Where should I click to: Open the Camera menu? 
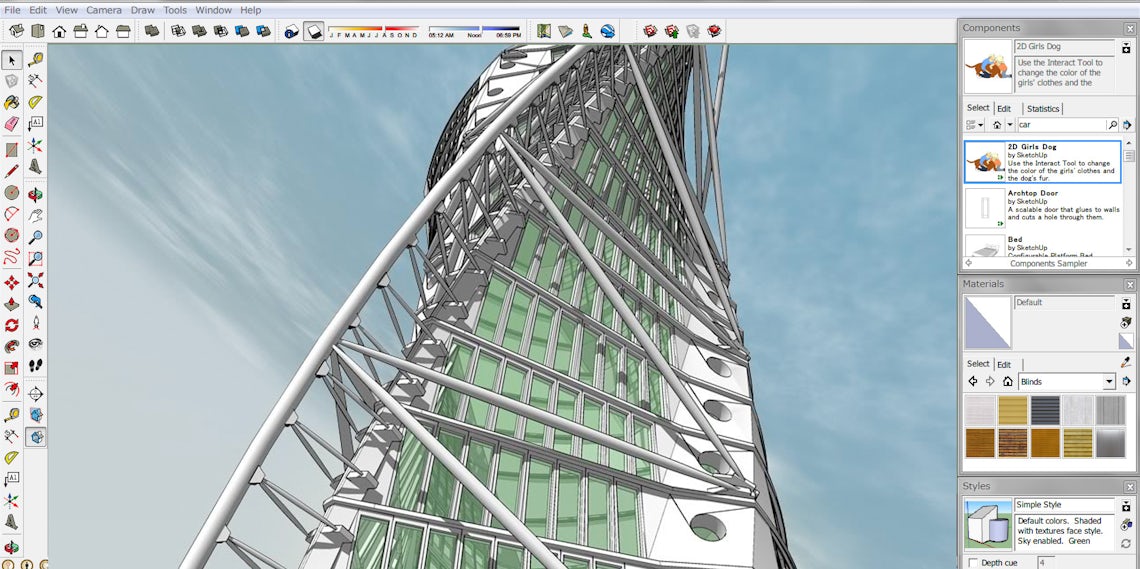(x=104, y=10)
